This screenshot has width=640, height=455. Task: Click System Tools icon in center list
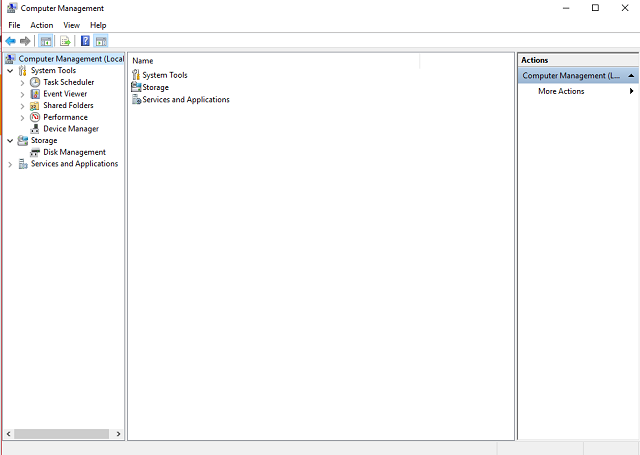(136, 75)
